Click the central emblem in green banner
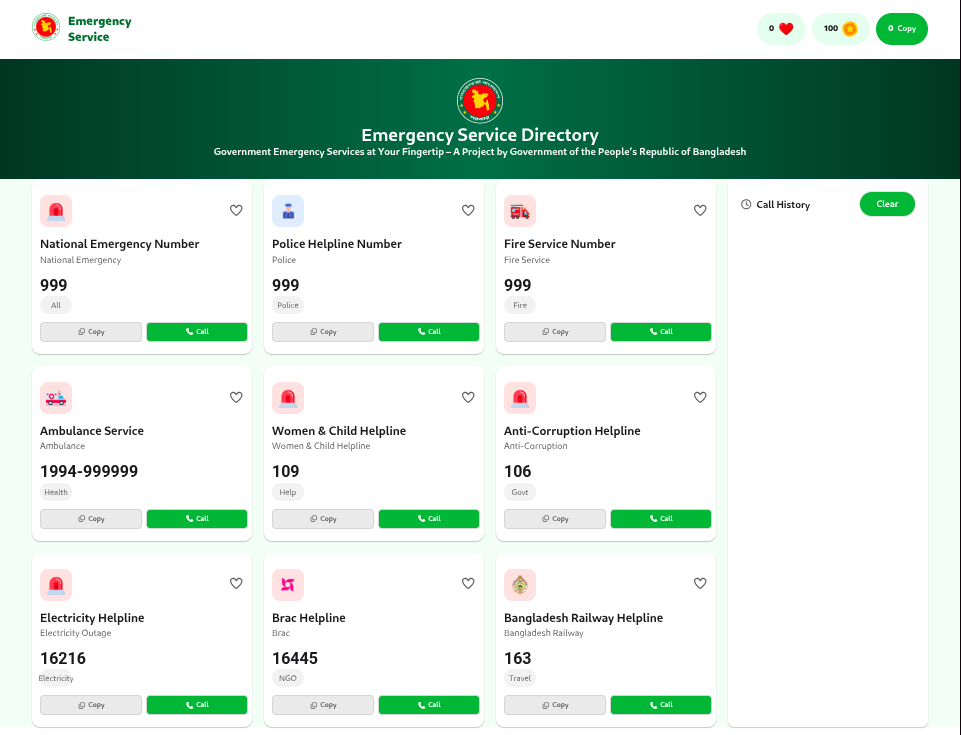The height and width of the screenshot is (735, 961). (x=480, y=100)
